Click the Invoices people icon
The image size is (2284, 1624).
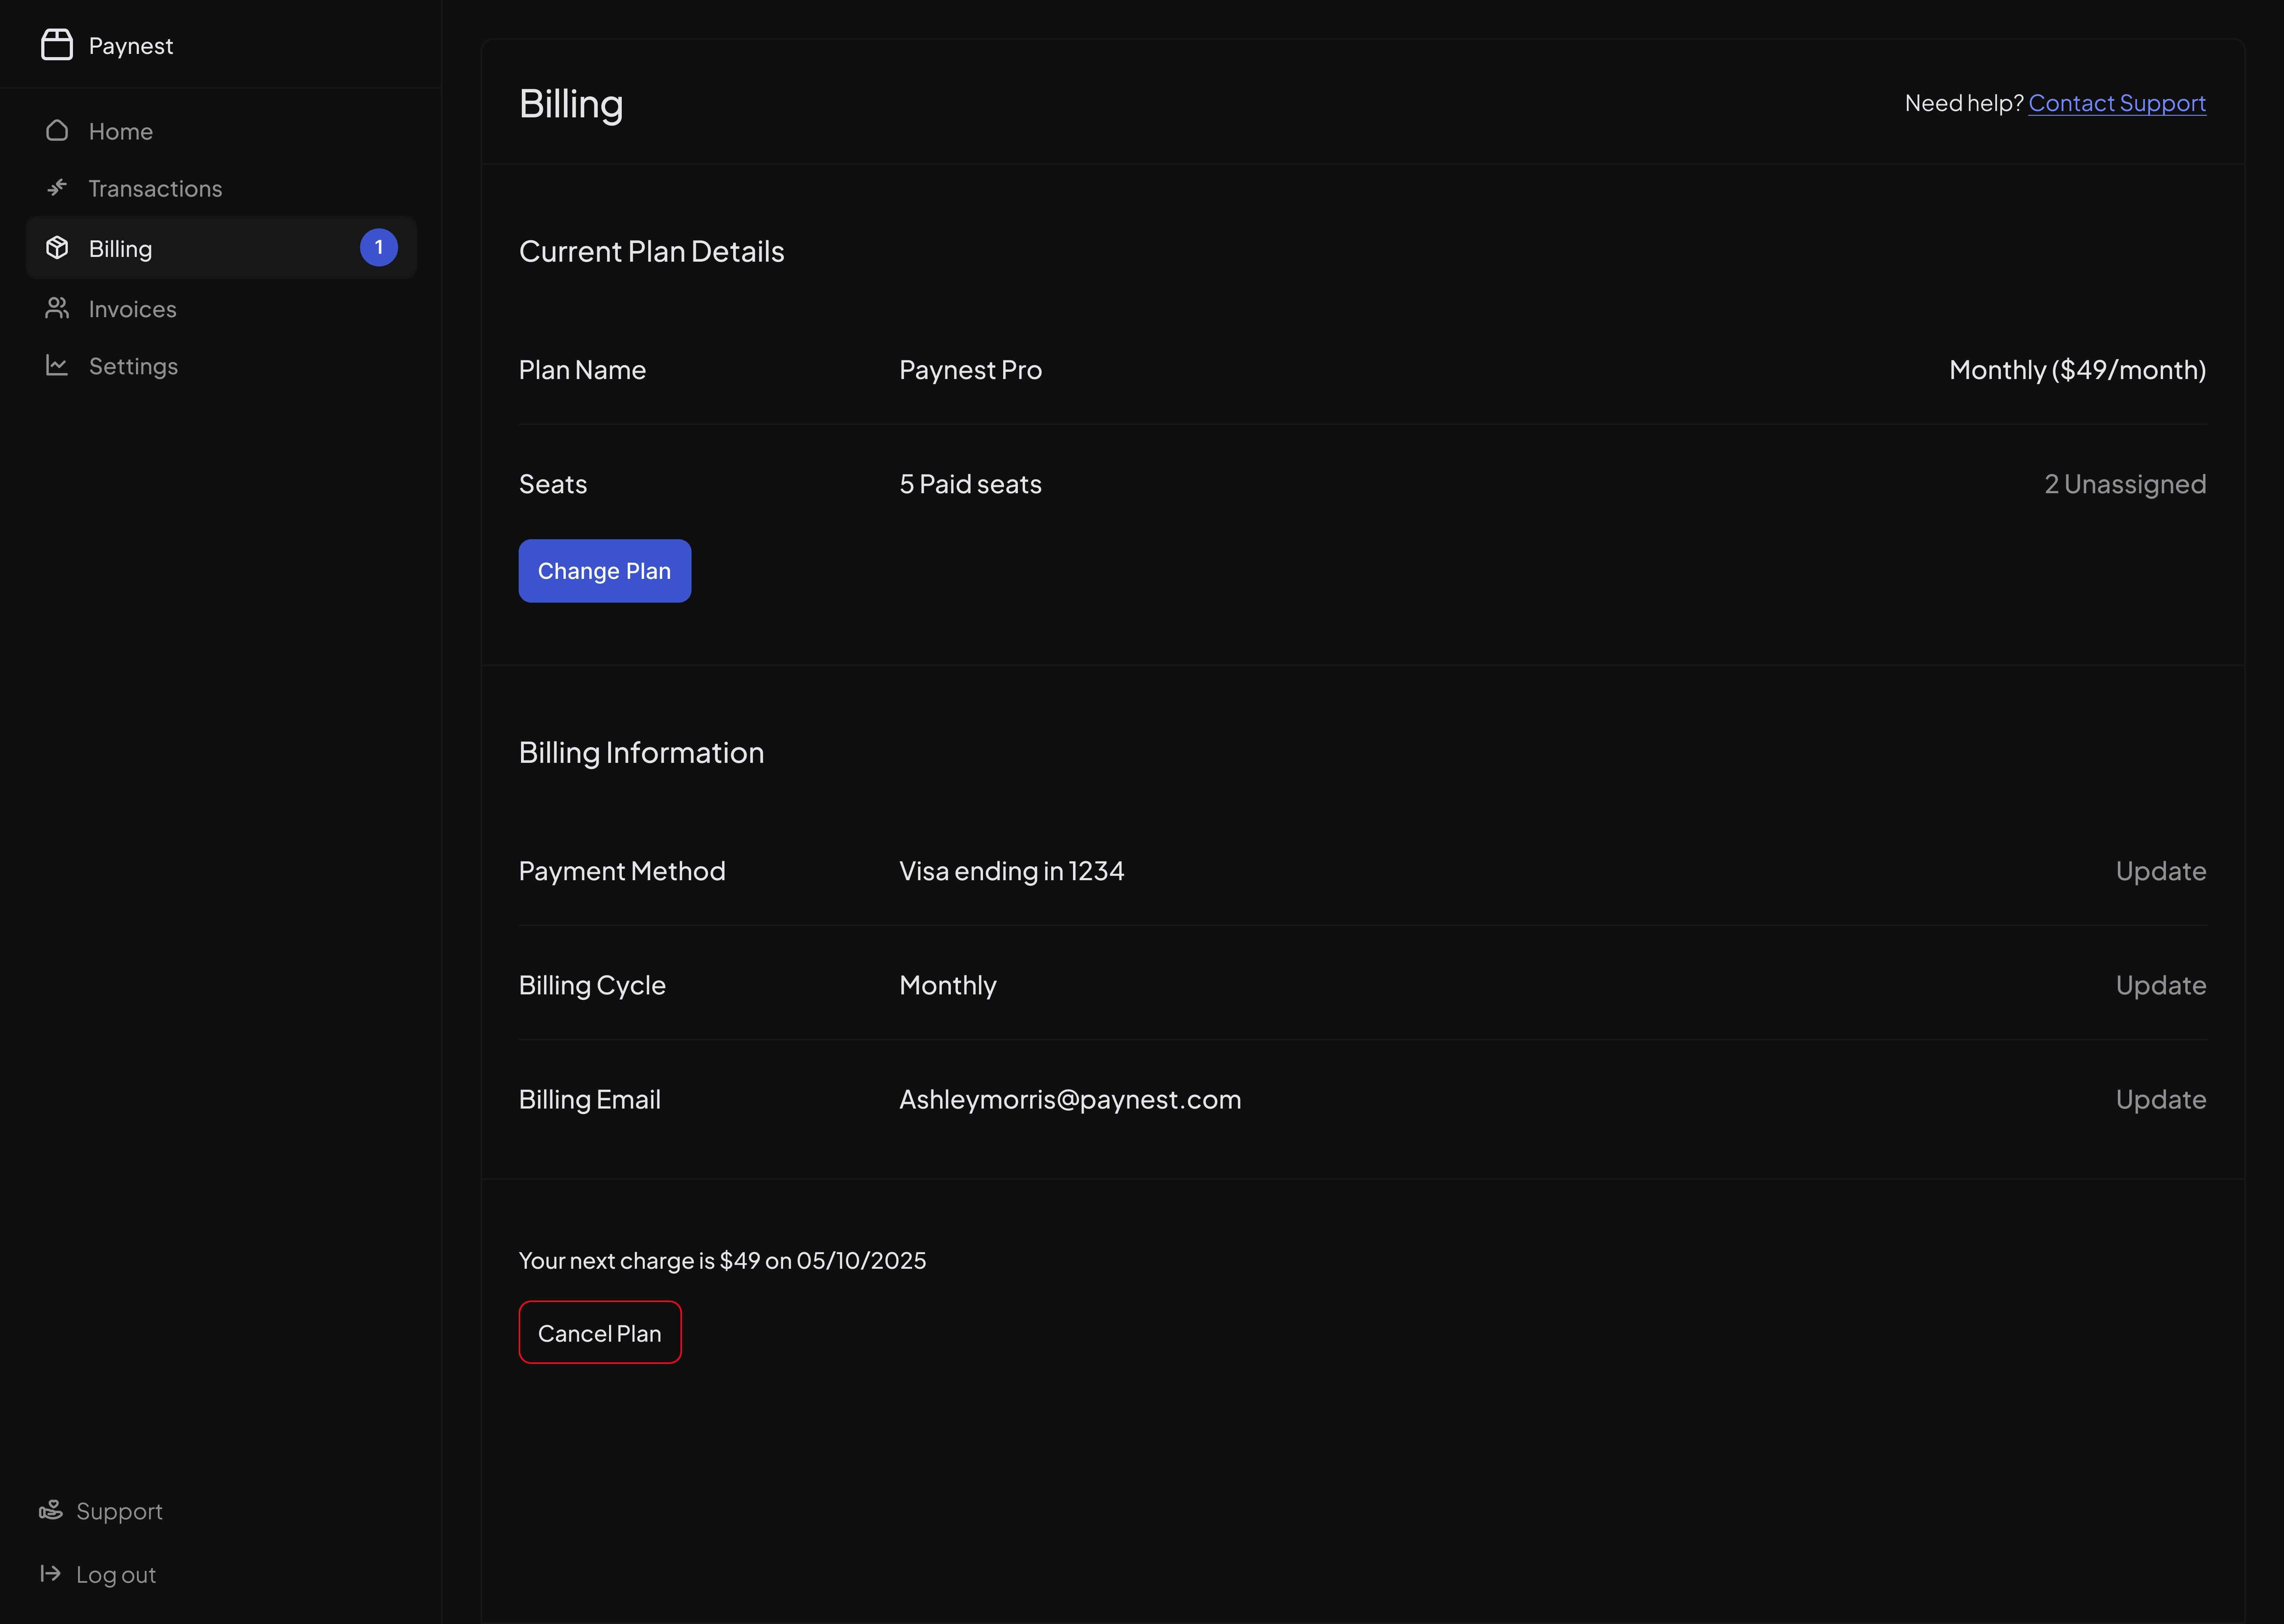click(57, 309)
